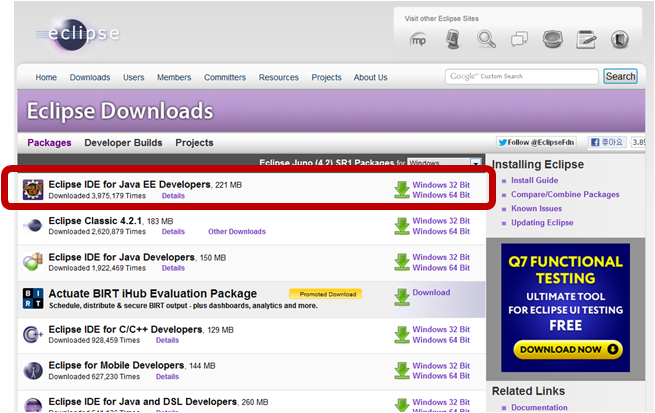Download Eclipse Classic Windows 64 Bit

coord(441,231)
